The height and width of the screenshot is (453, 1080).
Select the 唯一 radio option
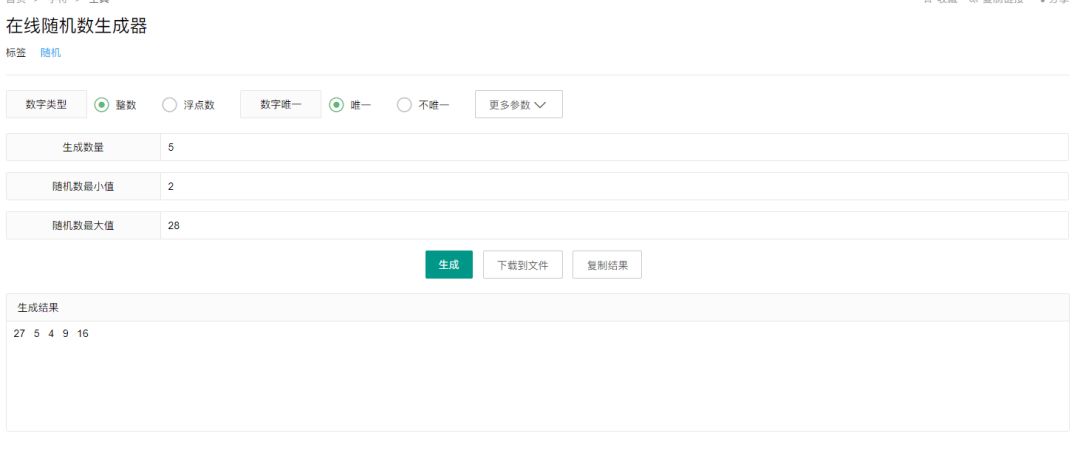(336, 105)
